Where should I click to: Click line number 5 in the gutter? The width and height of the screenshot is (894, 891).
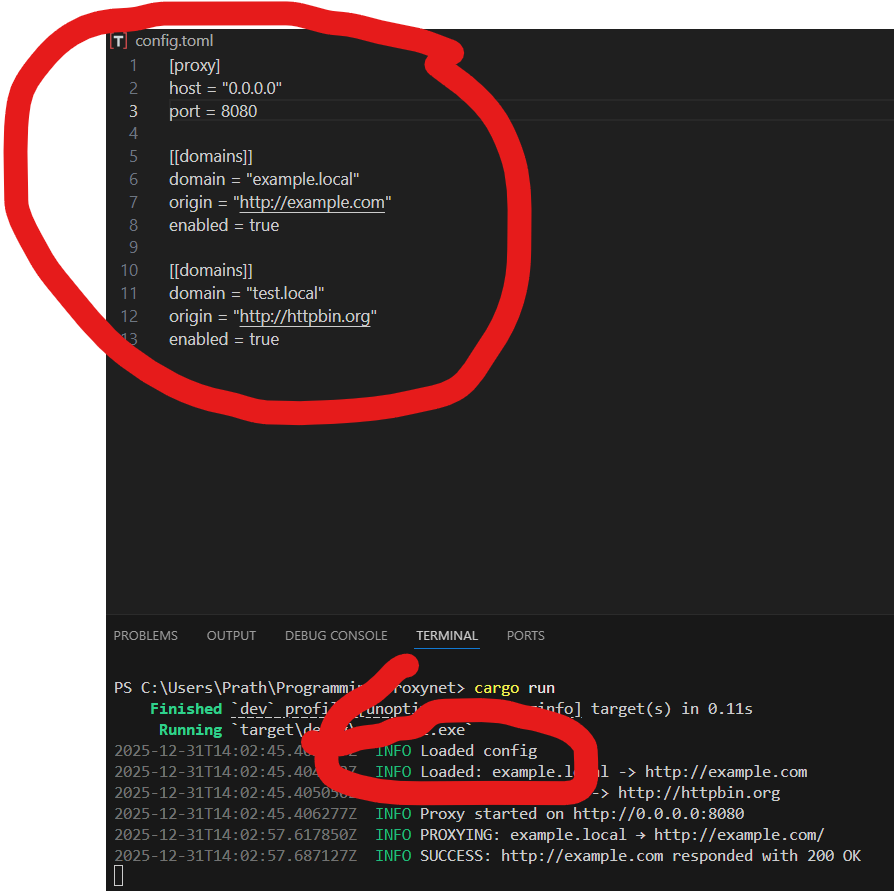133,157
